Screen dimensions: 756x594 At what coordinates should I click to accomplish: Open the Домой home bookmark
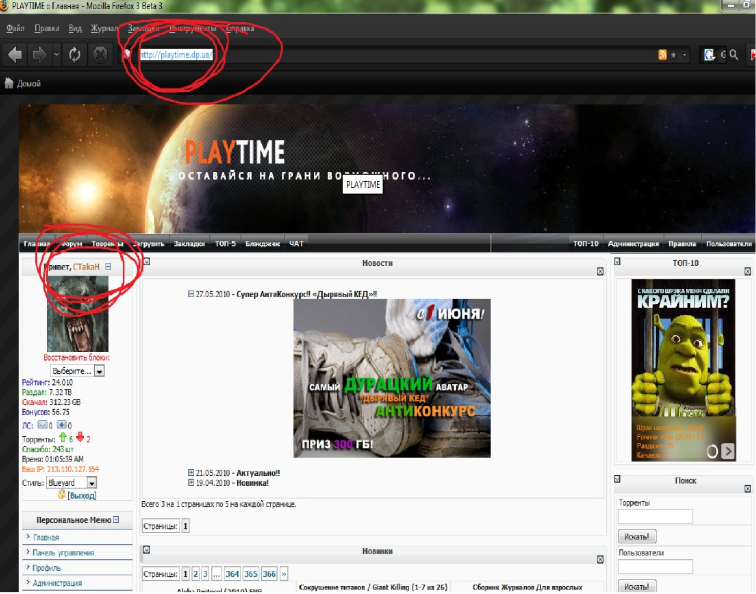tap(23, 83)
